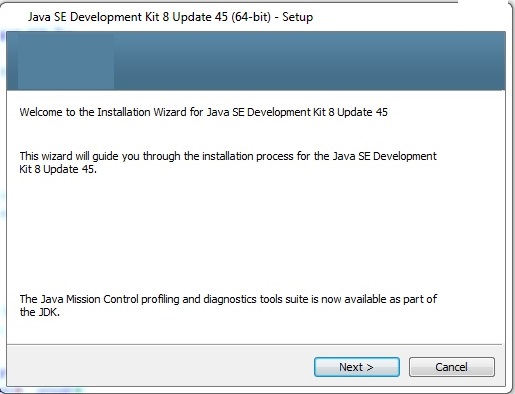
Task: Cancel the JDK installation
Action: point(452,367)
